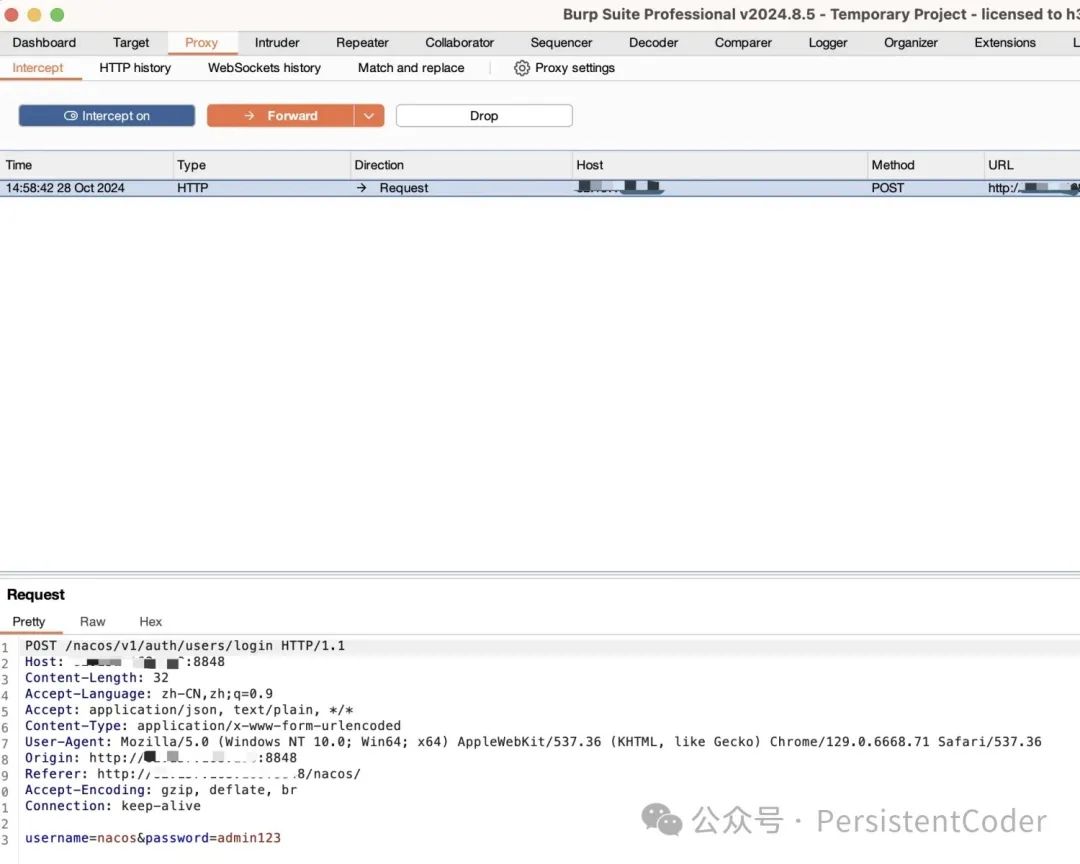Click the Content-Type header line
The image size is (1080, 864).
pos(213,726)
